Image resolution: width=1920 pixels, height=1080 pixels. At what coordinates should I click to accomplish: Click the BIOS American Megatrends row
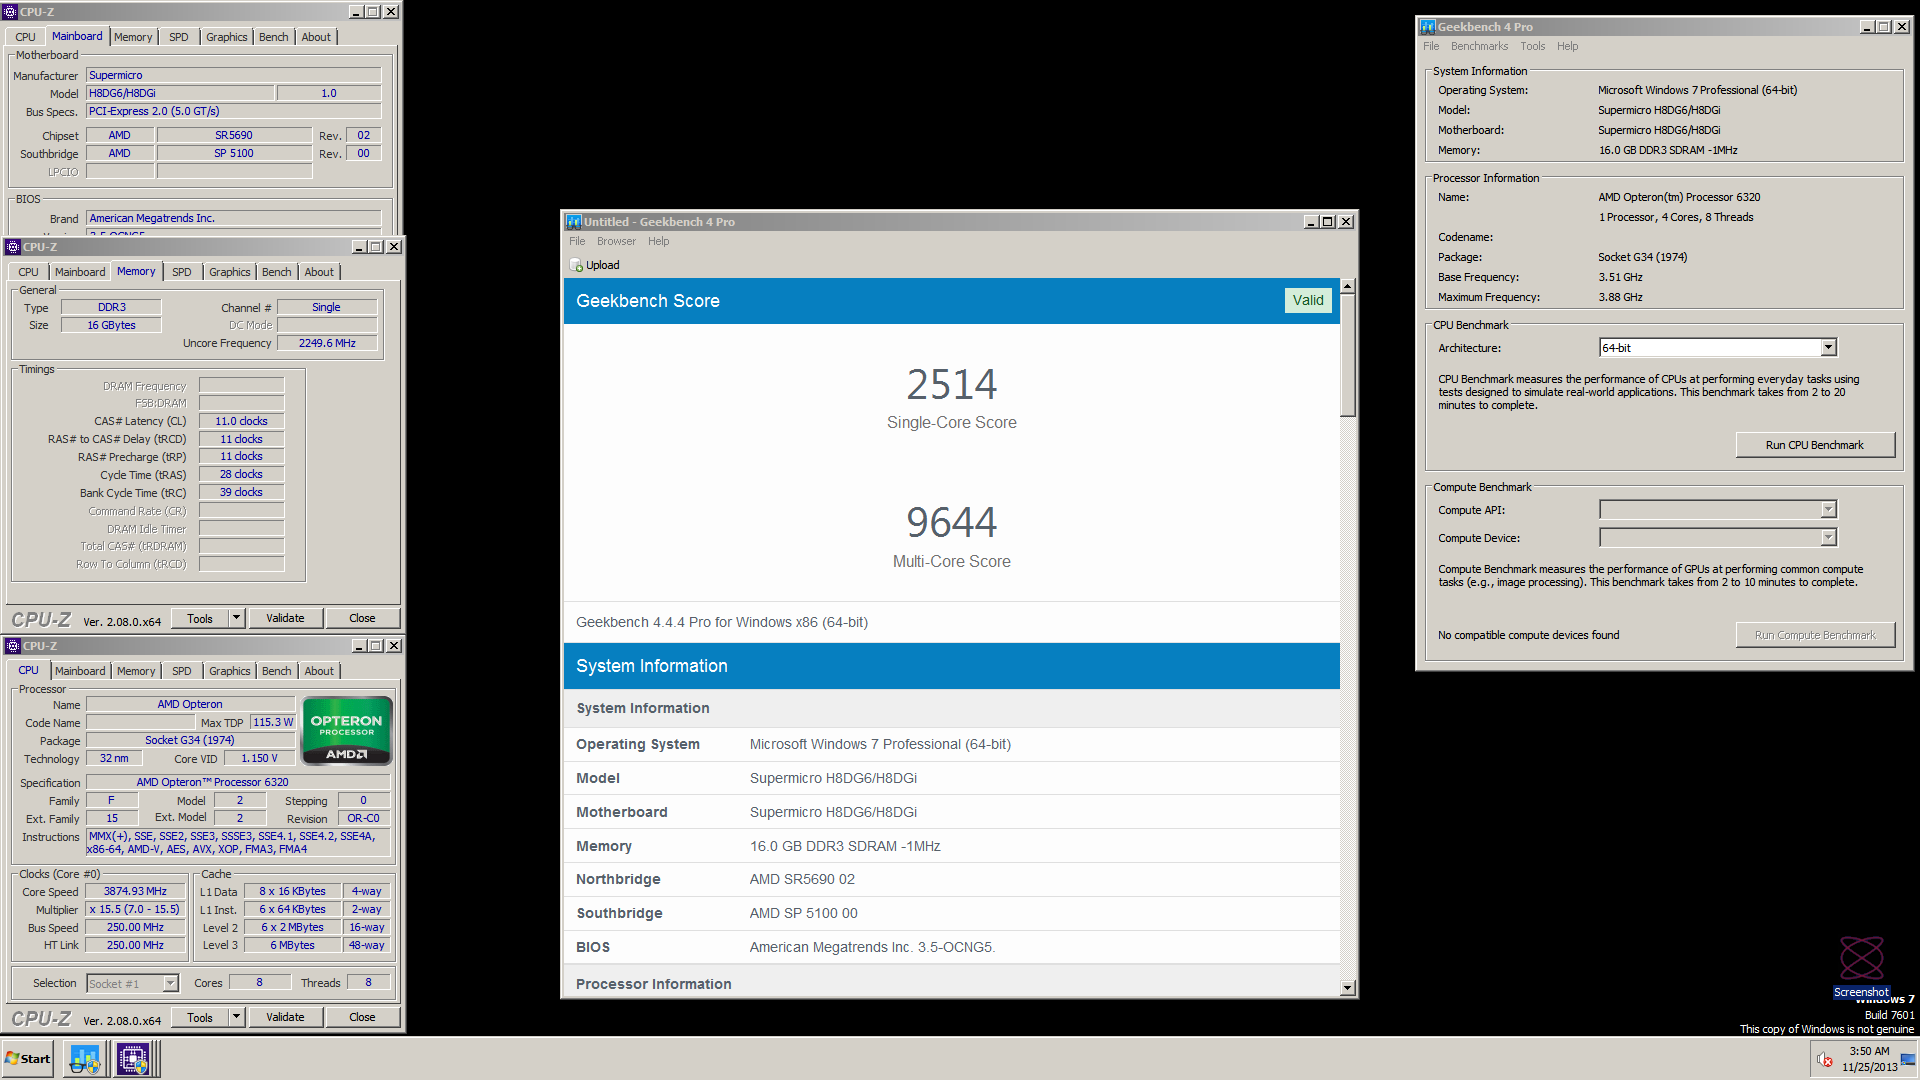pyautogui.click(x=951, y=947)
